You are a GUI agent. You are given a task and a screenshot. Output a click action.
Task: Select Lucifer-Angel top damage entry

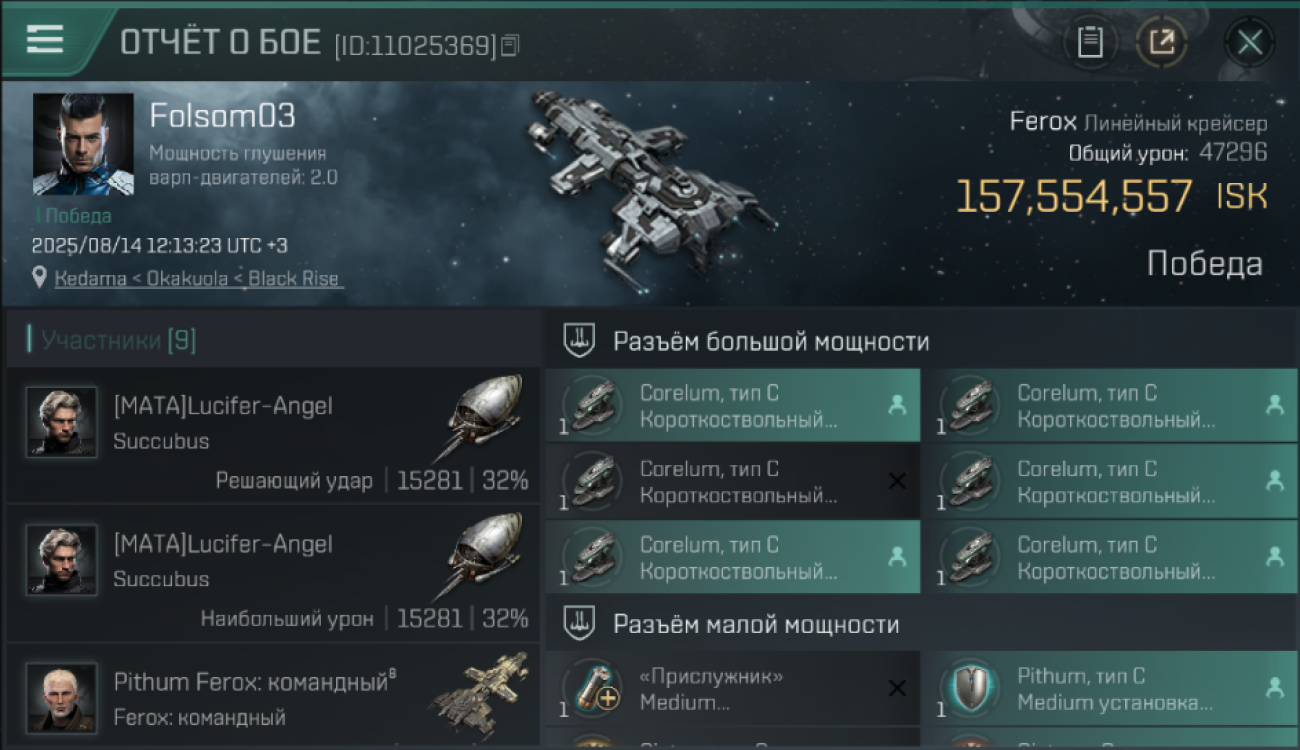pos(273,573)
